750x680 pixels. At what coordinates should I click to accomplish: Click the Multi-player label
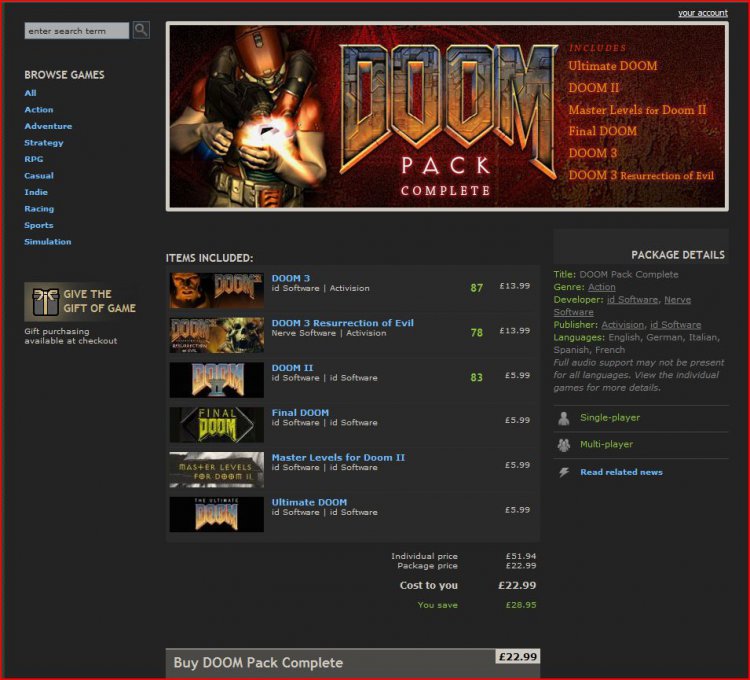coord(607,445)
